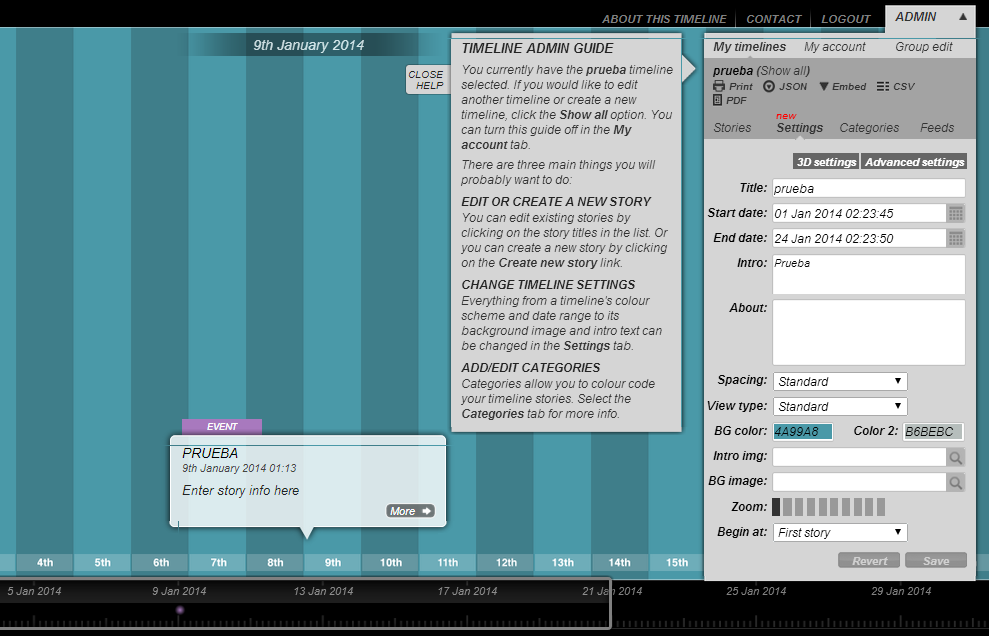Image resolution: width=989 pixels, height=636 pixels.
Task: Download timeline as PDF
Action: tap(730, 101)
